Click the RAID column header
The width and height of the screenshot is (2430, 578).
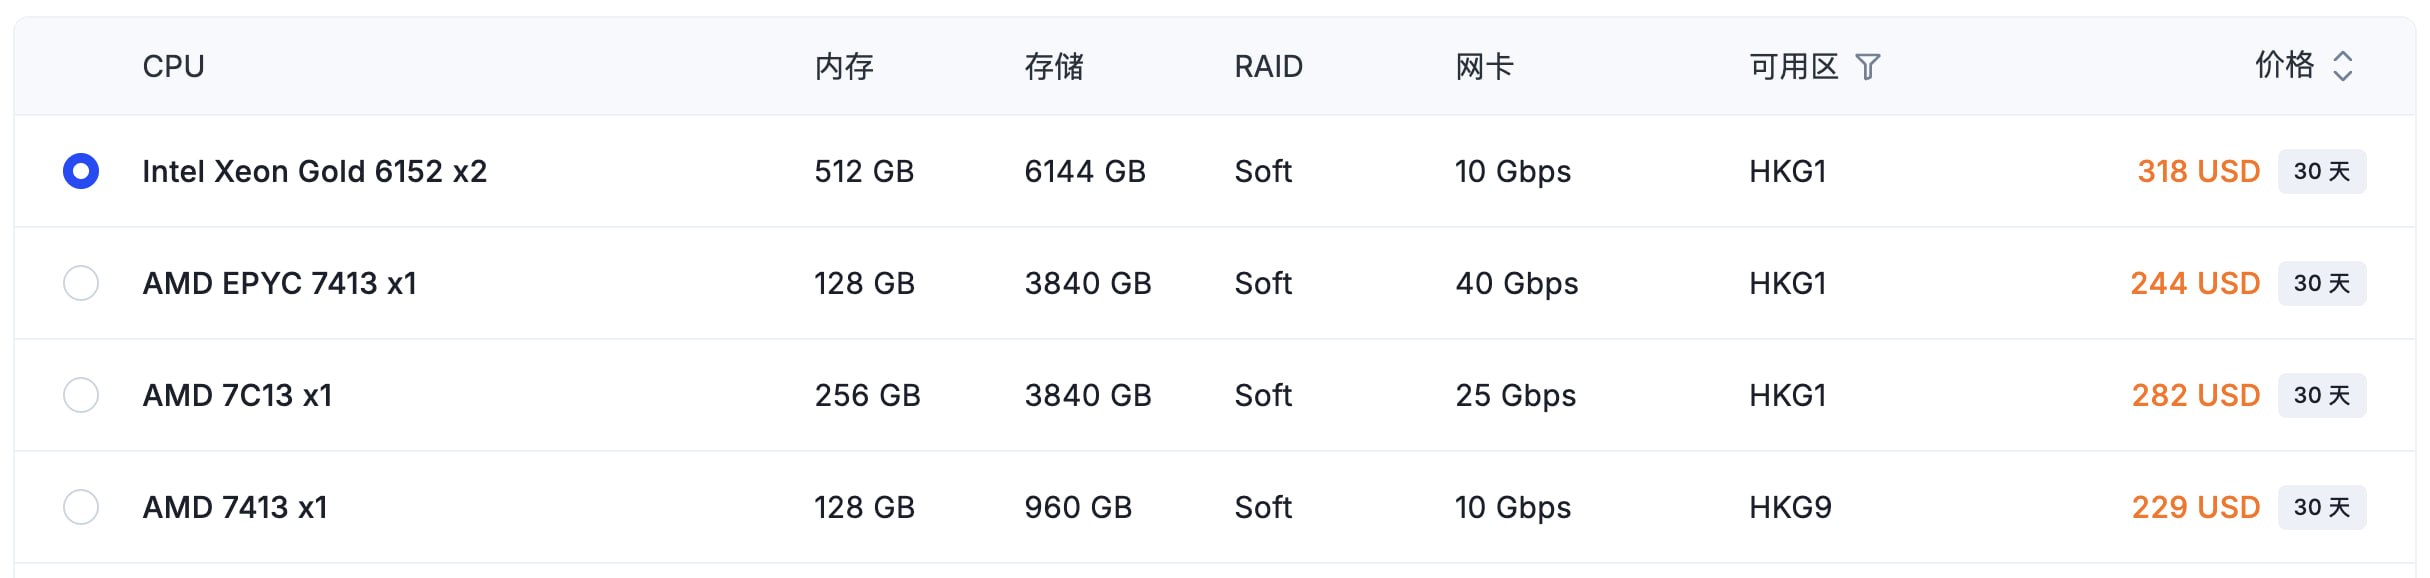point(1268,67)
